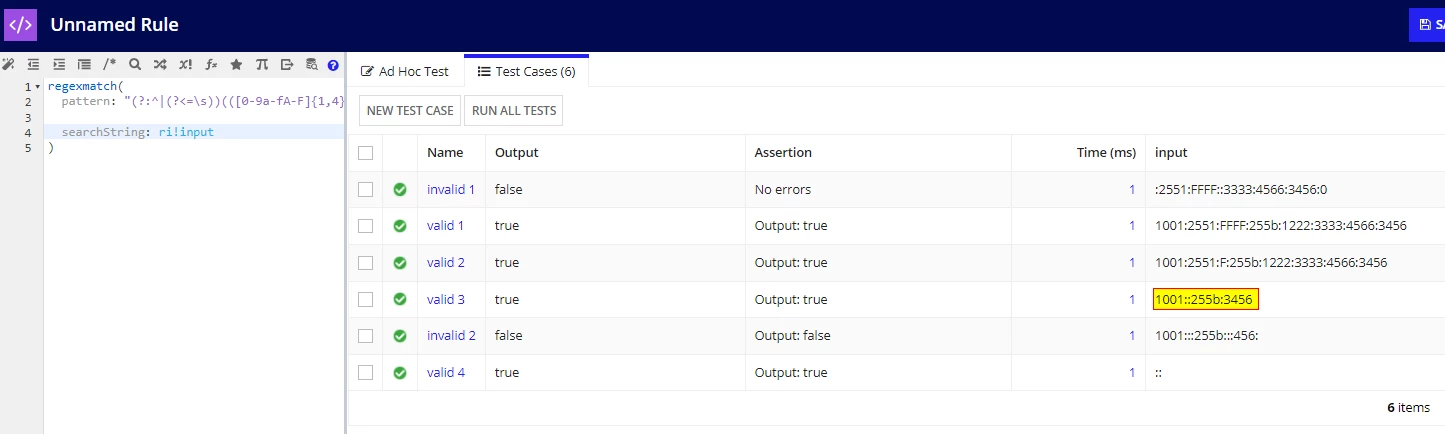Select the valid 3 row checkbox
1445x434 pixels.
click(x=365, y=299)
